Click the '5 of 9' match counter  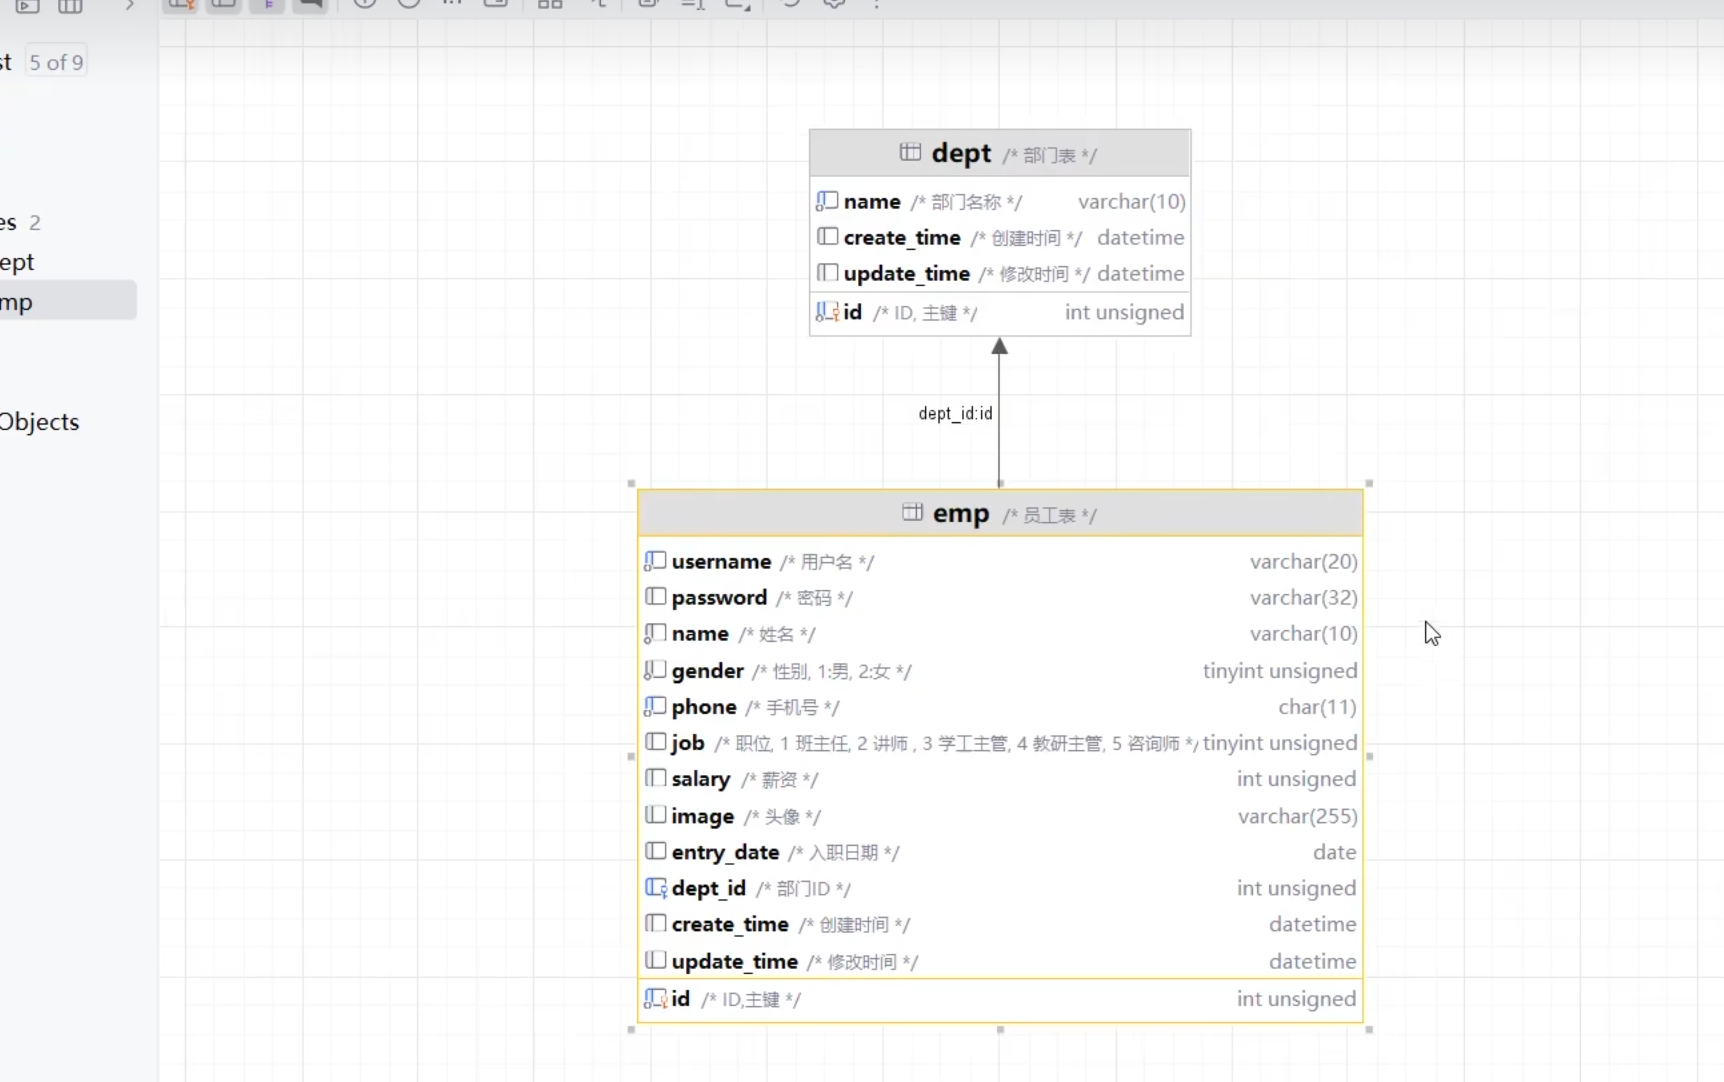pos(56,63)
